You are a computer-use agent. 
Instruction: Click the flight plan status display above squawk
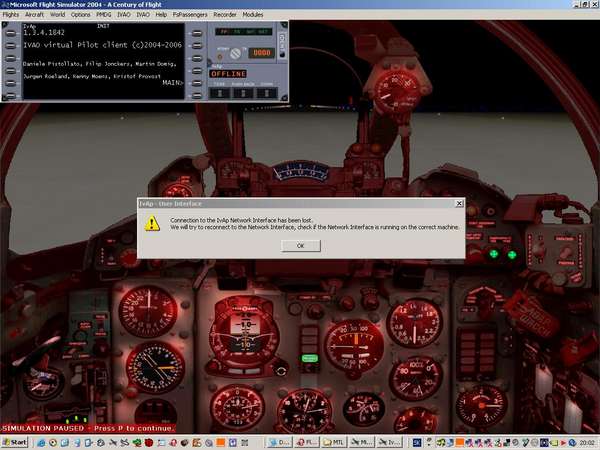click(244, 32)
